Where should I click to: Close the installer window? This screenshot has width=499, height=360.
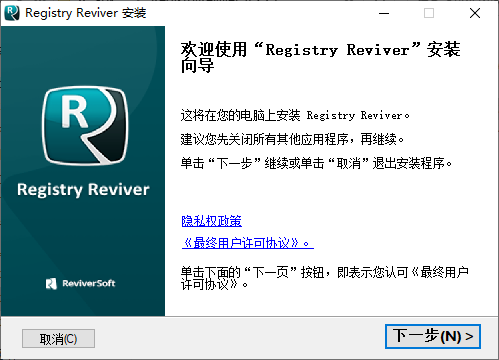[475, 13]
